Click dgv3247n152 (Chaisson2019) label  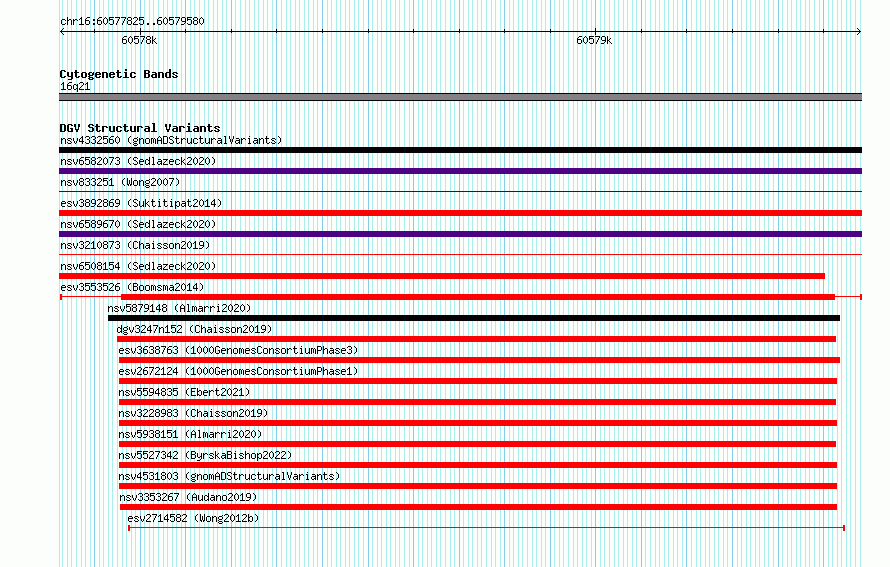pyautogui.click(x=194, y=329)
